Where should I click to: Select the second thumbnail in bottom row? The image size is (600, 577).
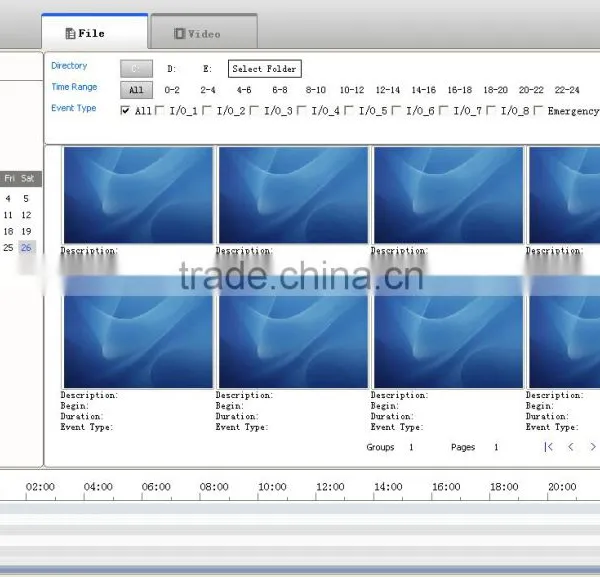293,342
